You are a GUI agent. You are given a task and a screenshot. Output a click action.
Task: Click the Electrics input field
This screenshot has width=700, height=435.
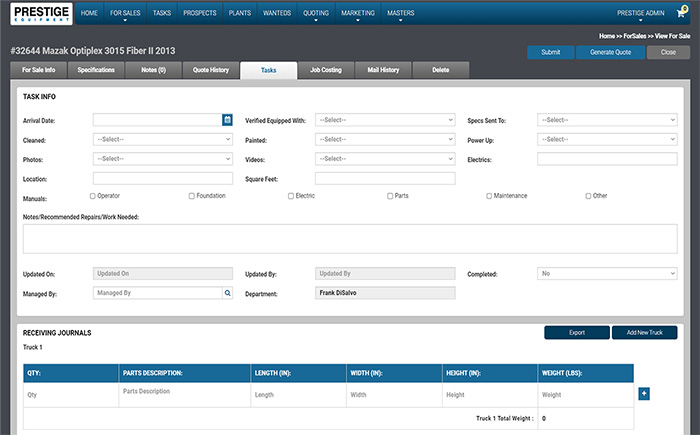[x=607, y=159]
